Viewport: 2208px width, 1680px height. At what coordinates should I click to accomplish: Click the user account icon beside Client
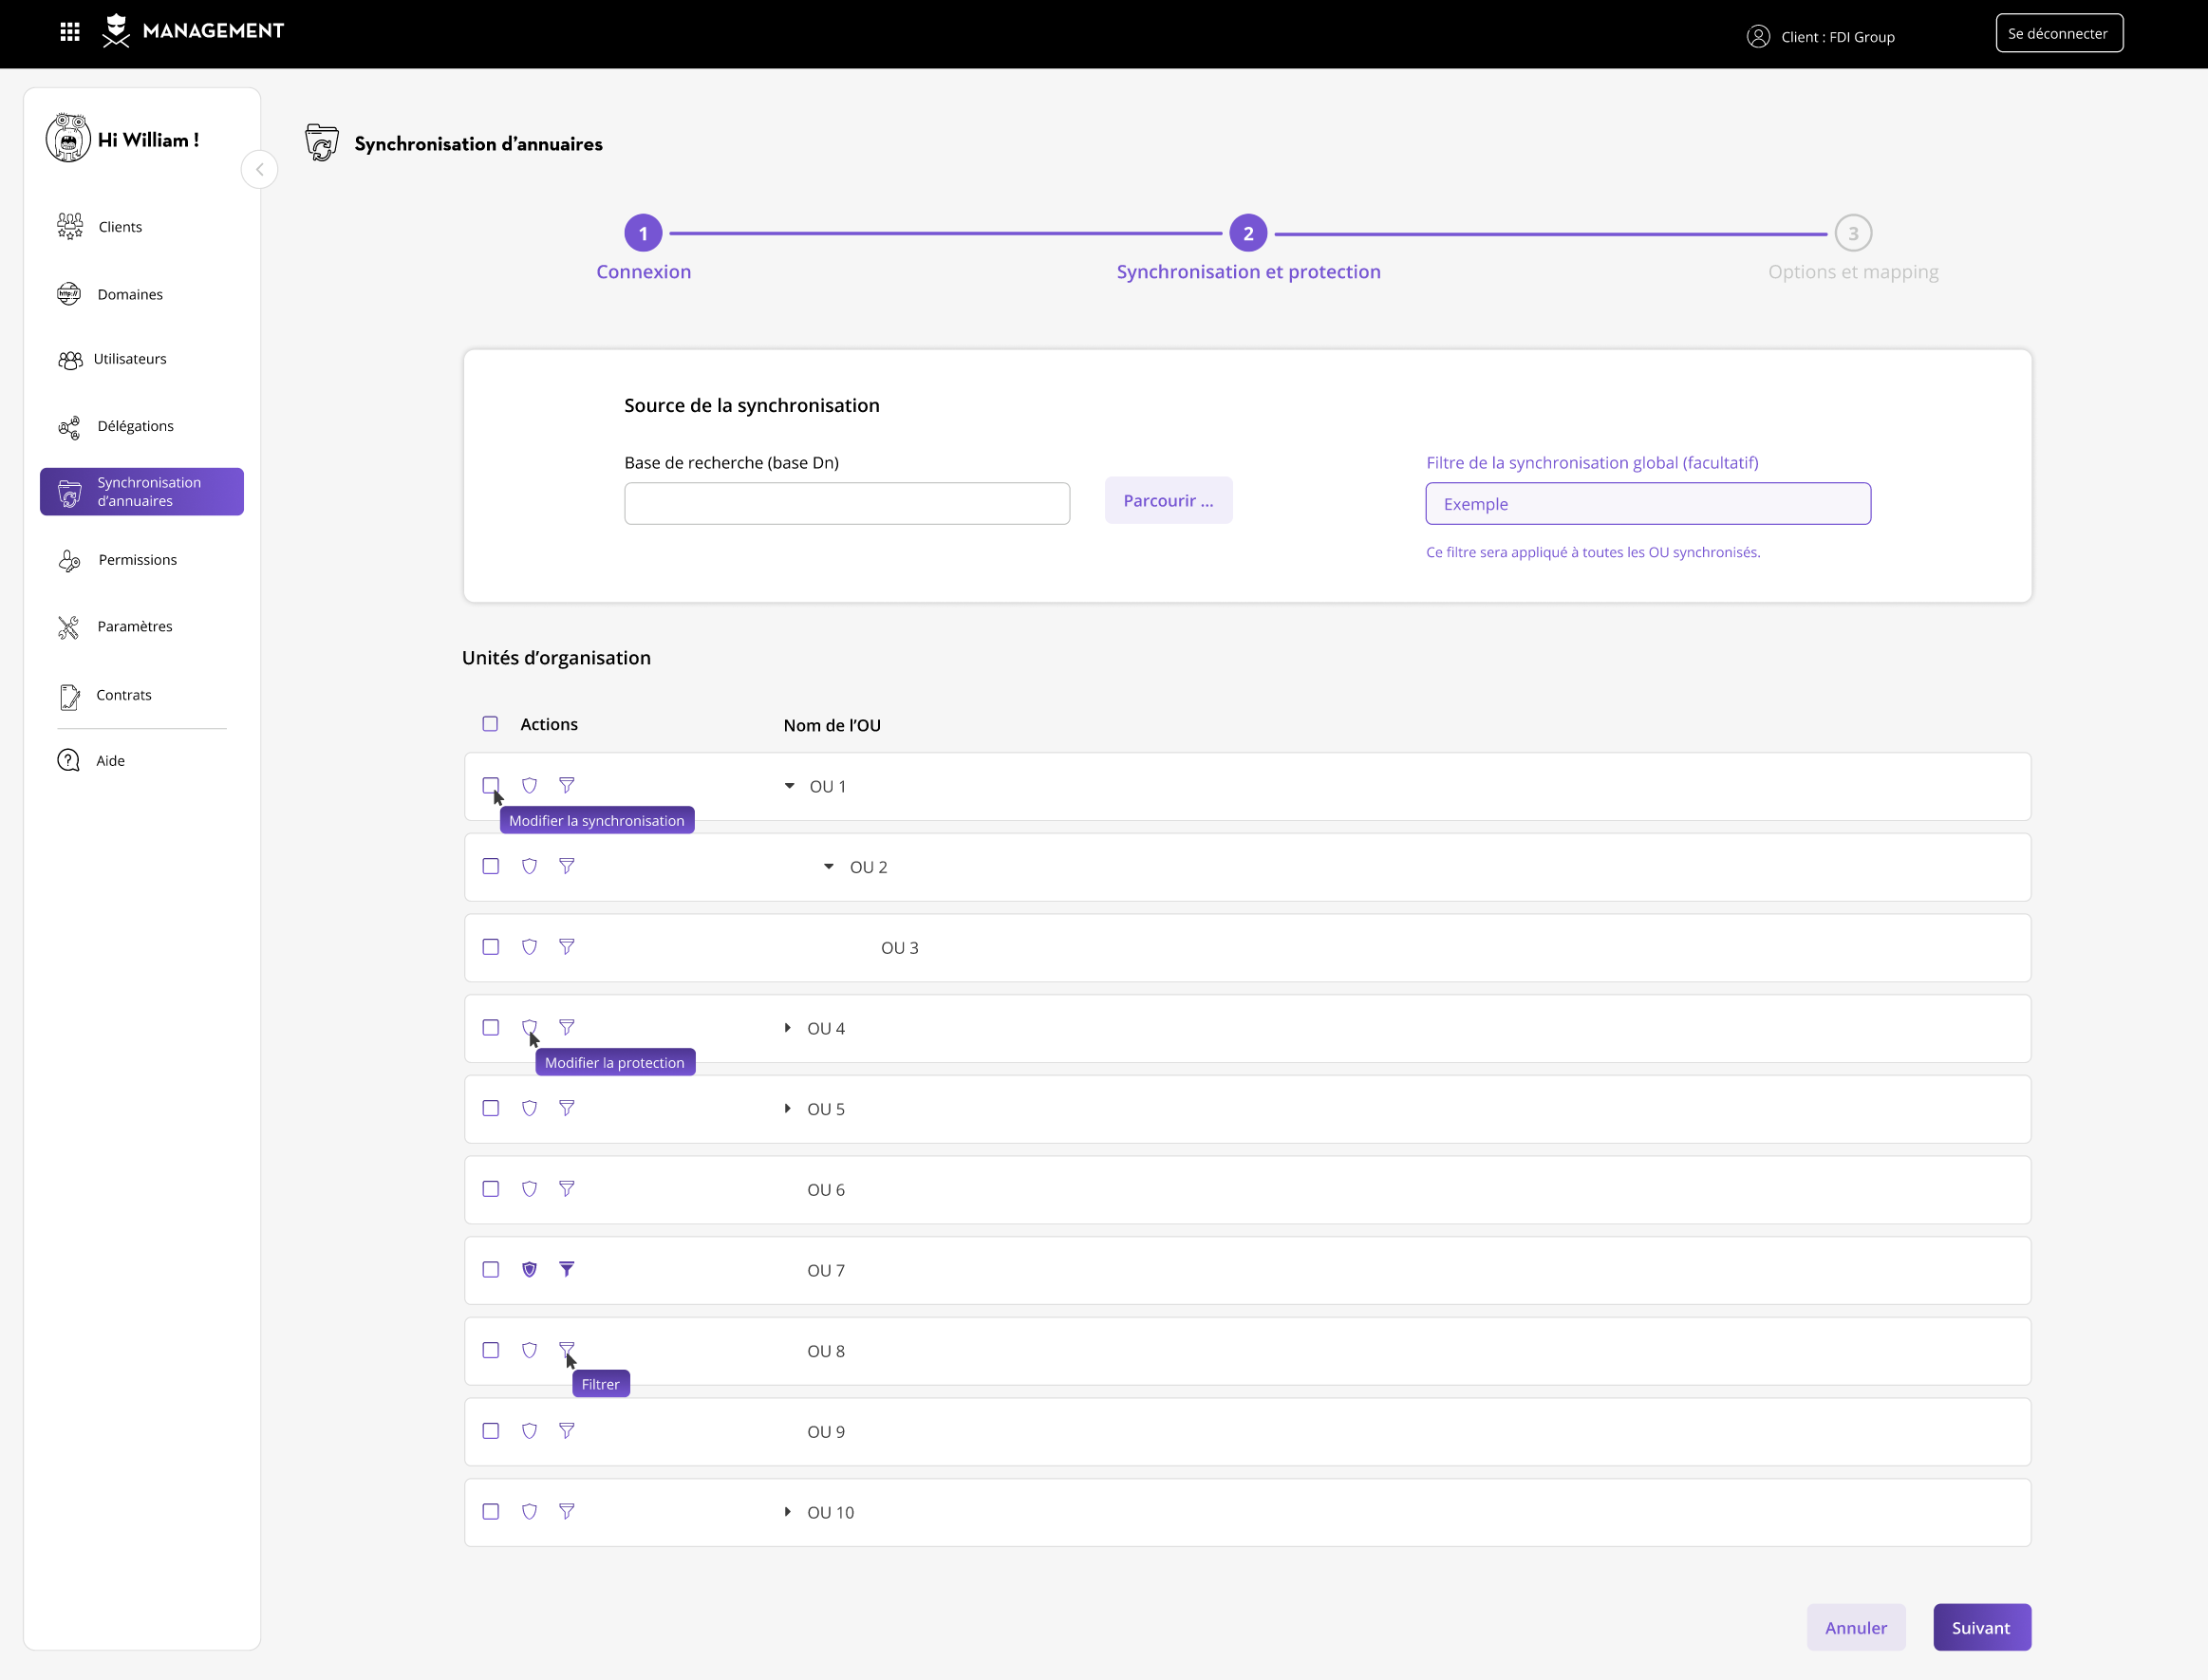pyautogui.click(x=1758, y=37)
